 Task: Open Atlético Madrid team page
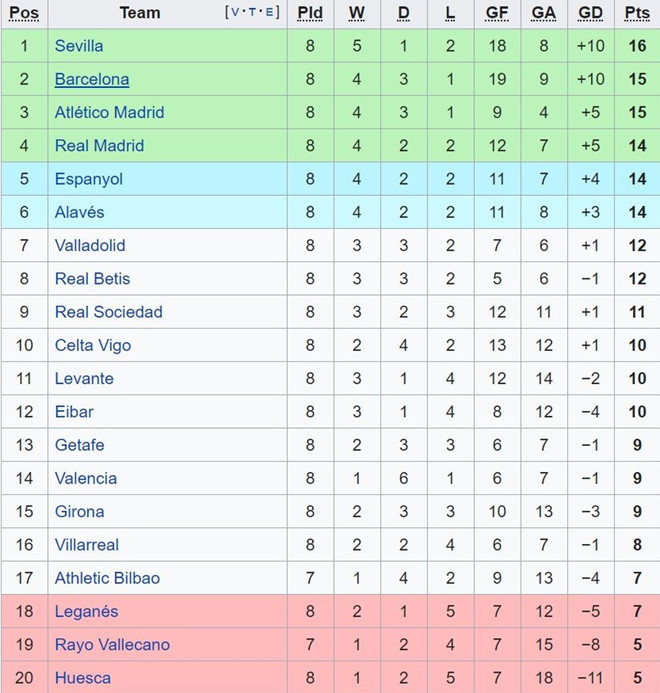tap(109, 112)
